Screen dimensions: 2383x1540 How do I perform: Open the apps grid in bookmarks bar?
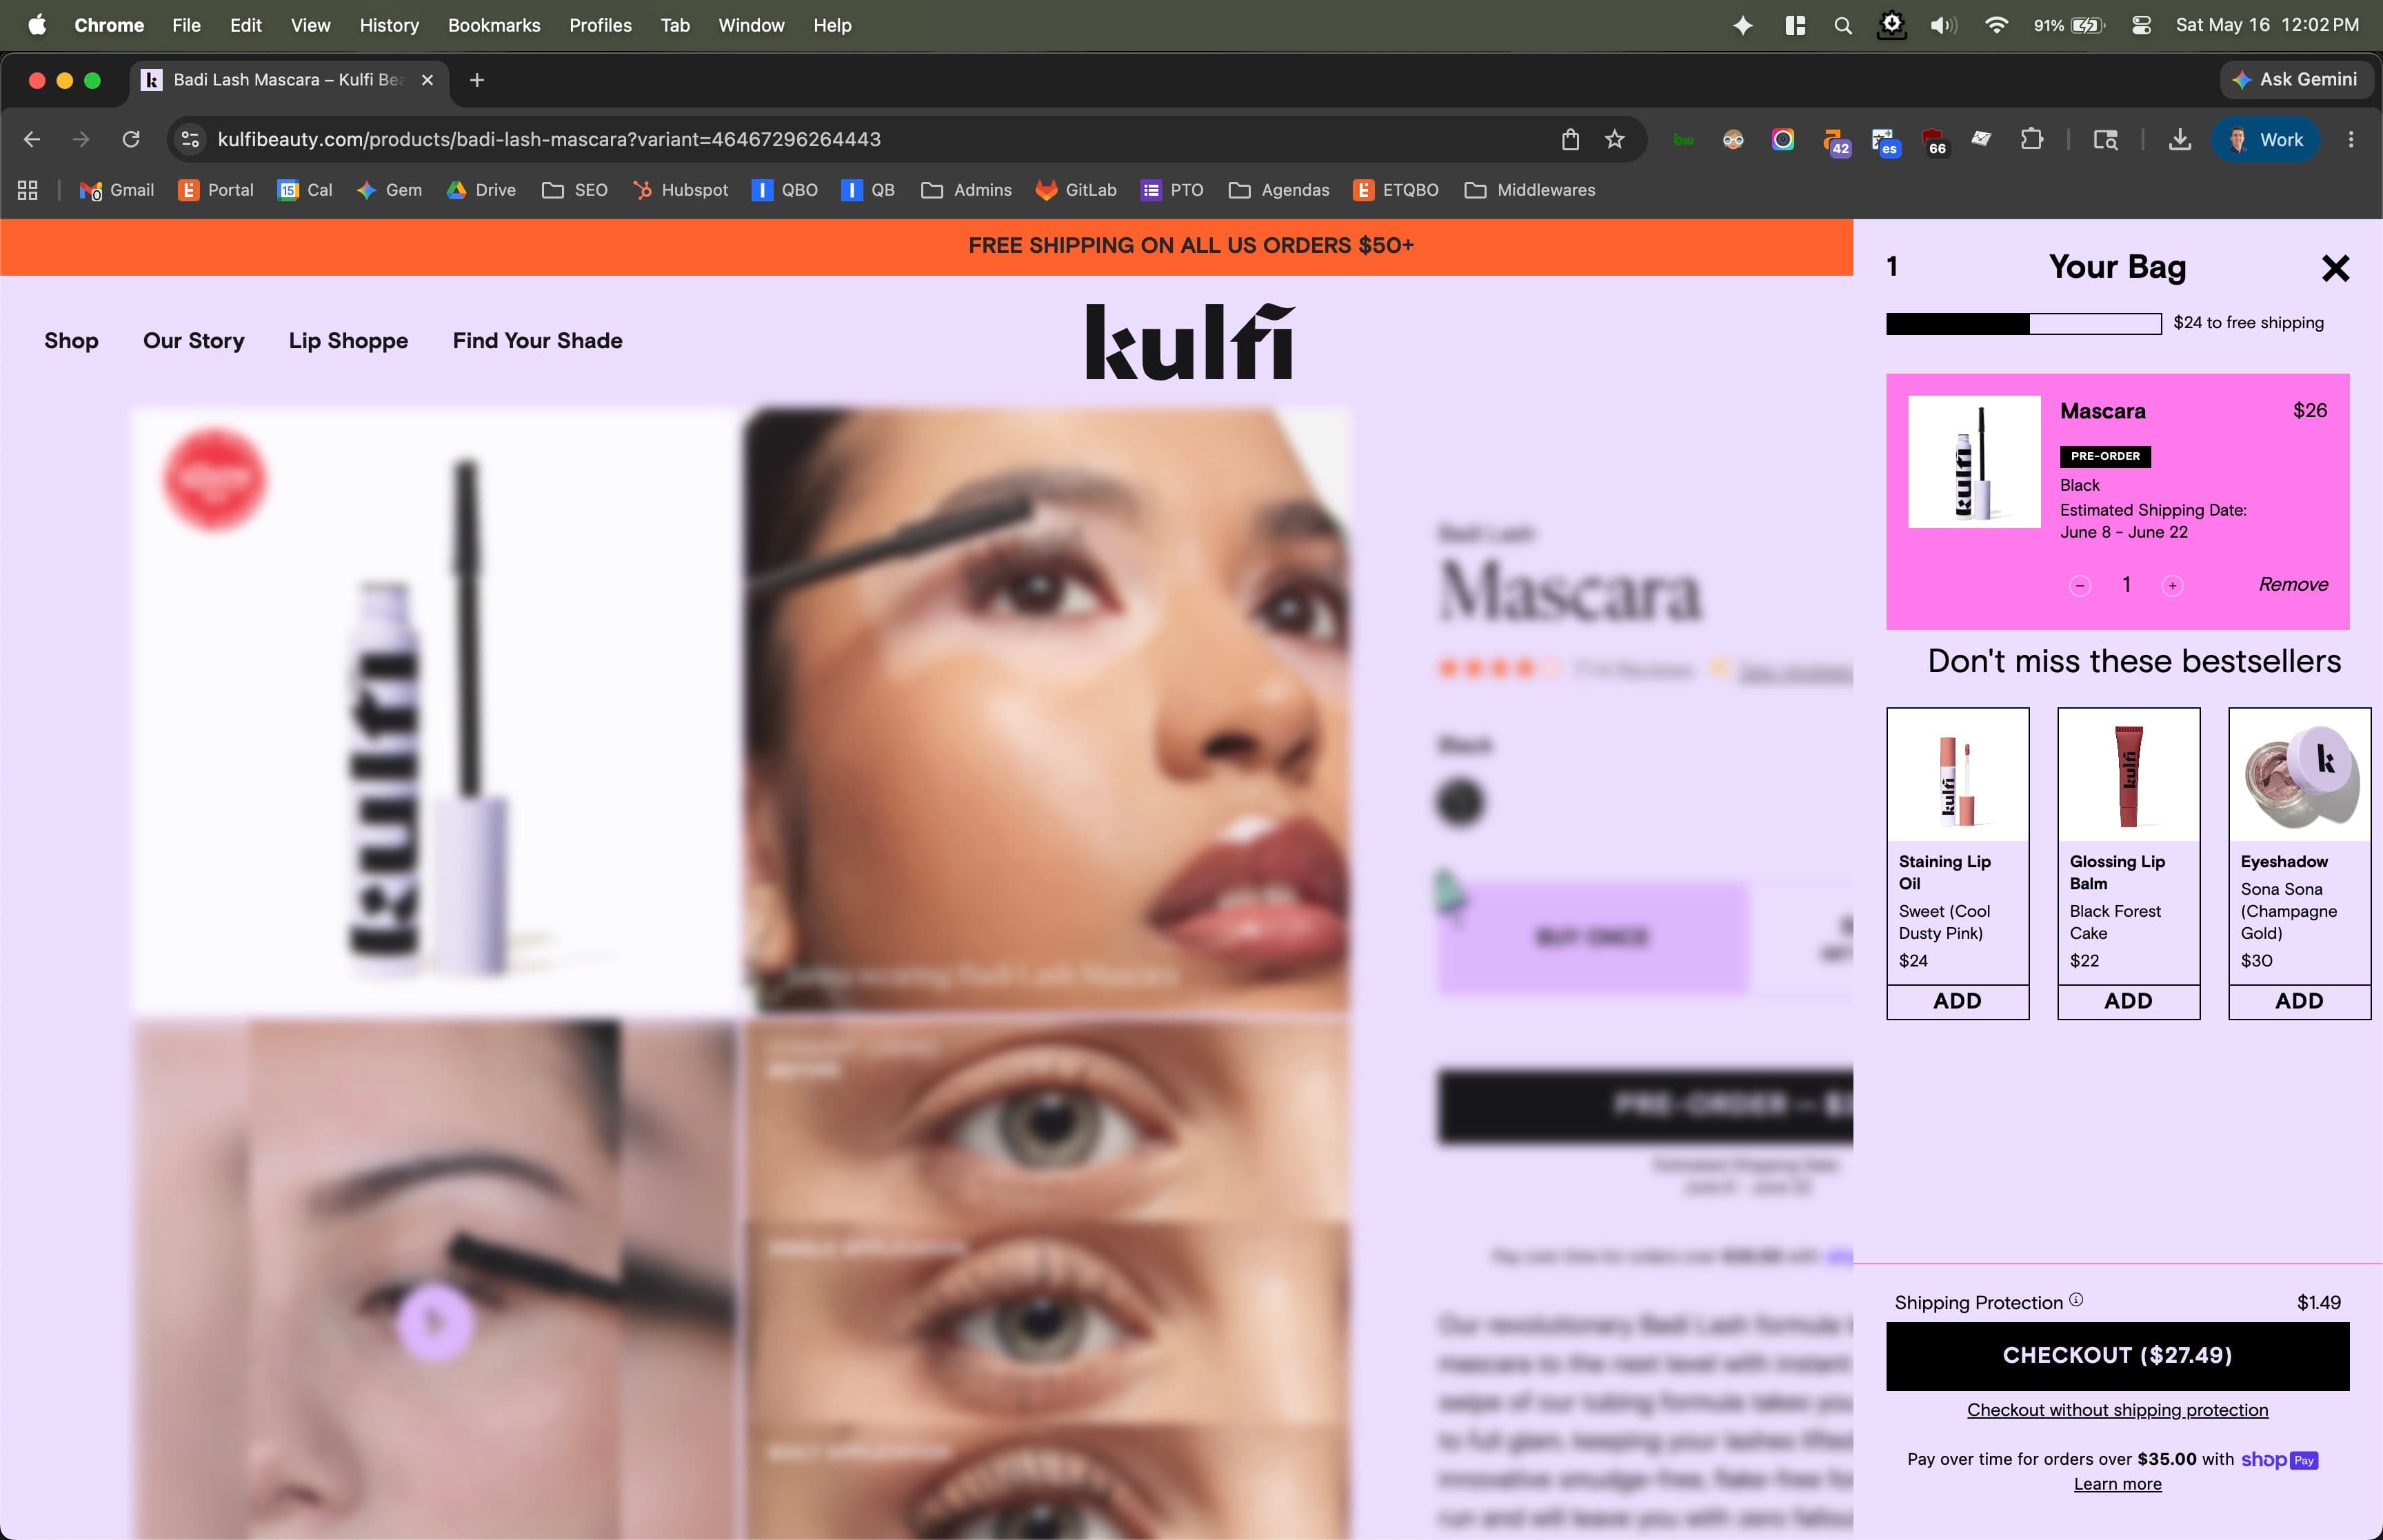(x=28, y=190)
